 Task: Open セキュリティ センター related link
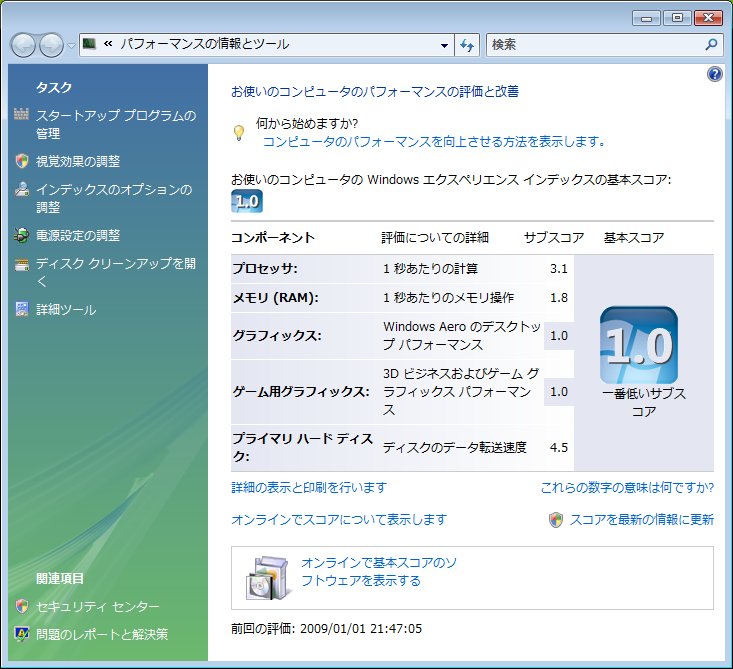coord(98,606)
